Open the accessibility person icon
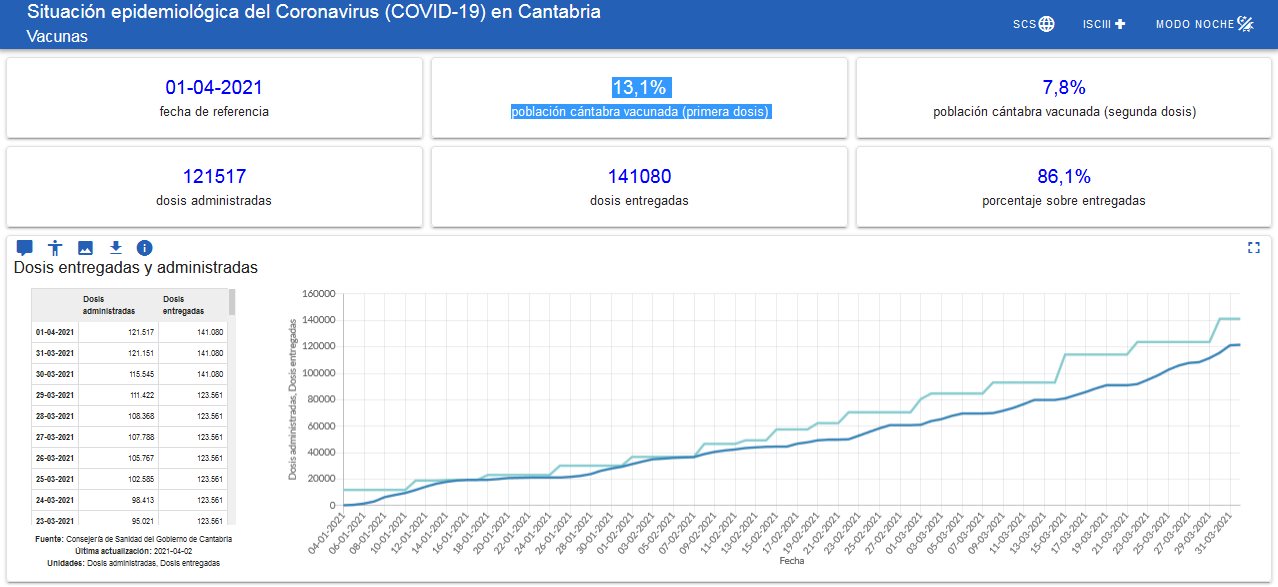Image resolution: width=1278 pixels, height=587 pixels. 55,247
